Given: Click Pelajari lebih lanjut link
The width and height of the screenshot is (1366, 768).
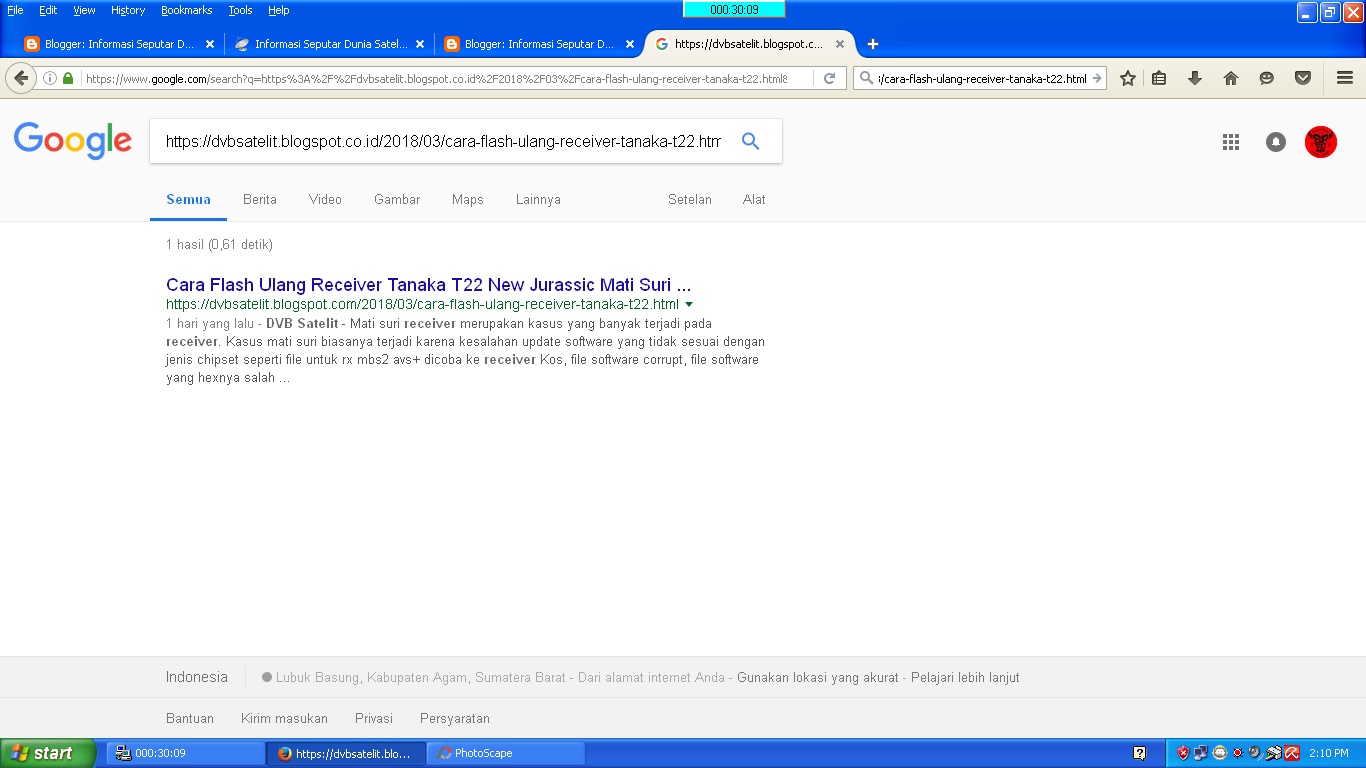Looking at the screenshot, I should coord(964,678).
